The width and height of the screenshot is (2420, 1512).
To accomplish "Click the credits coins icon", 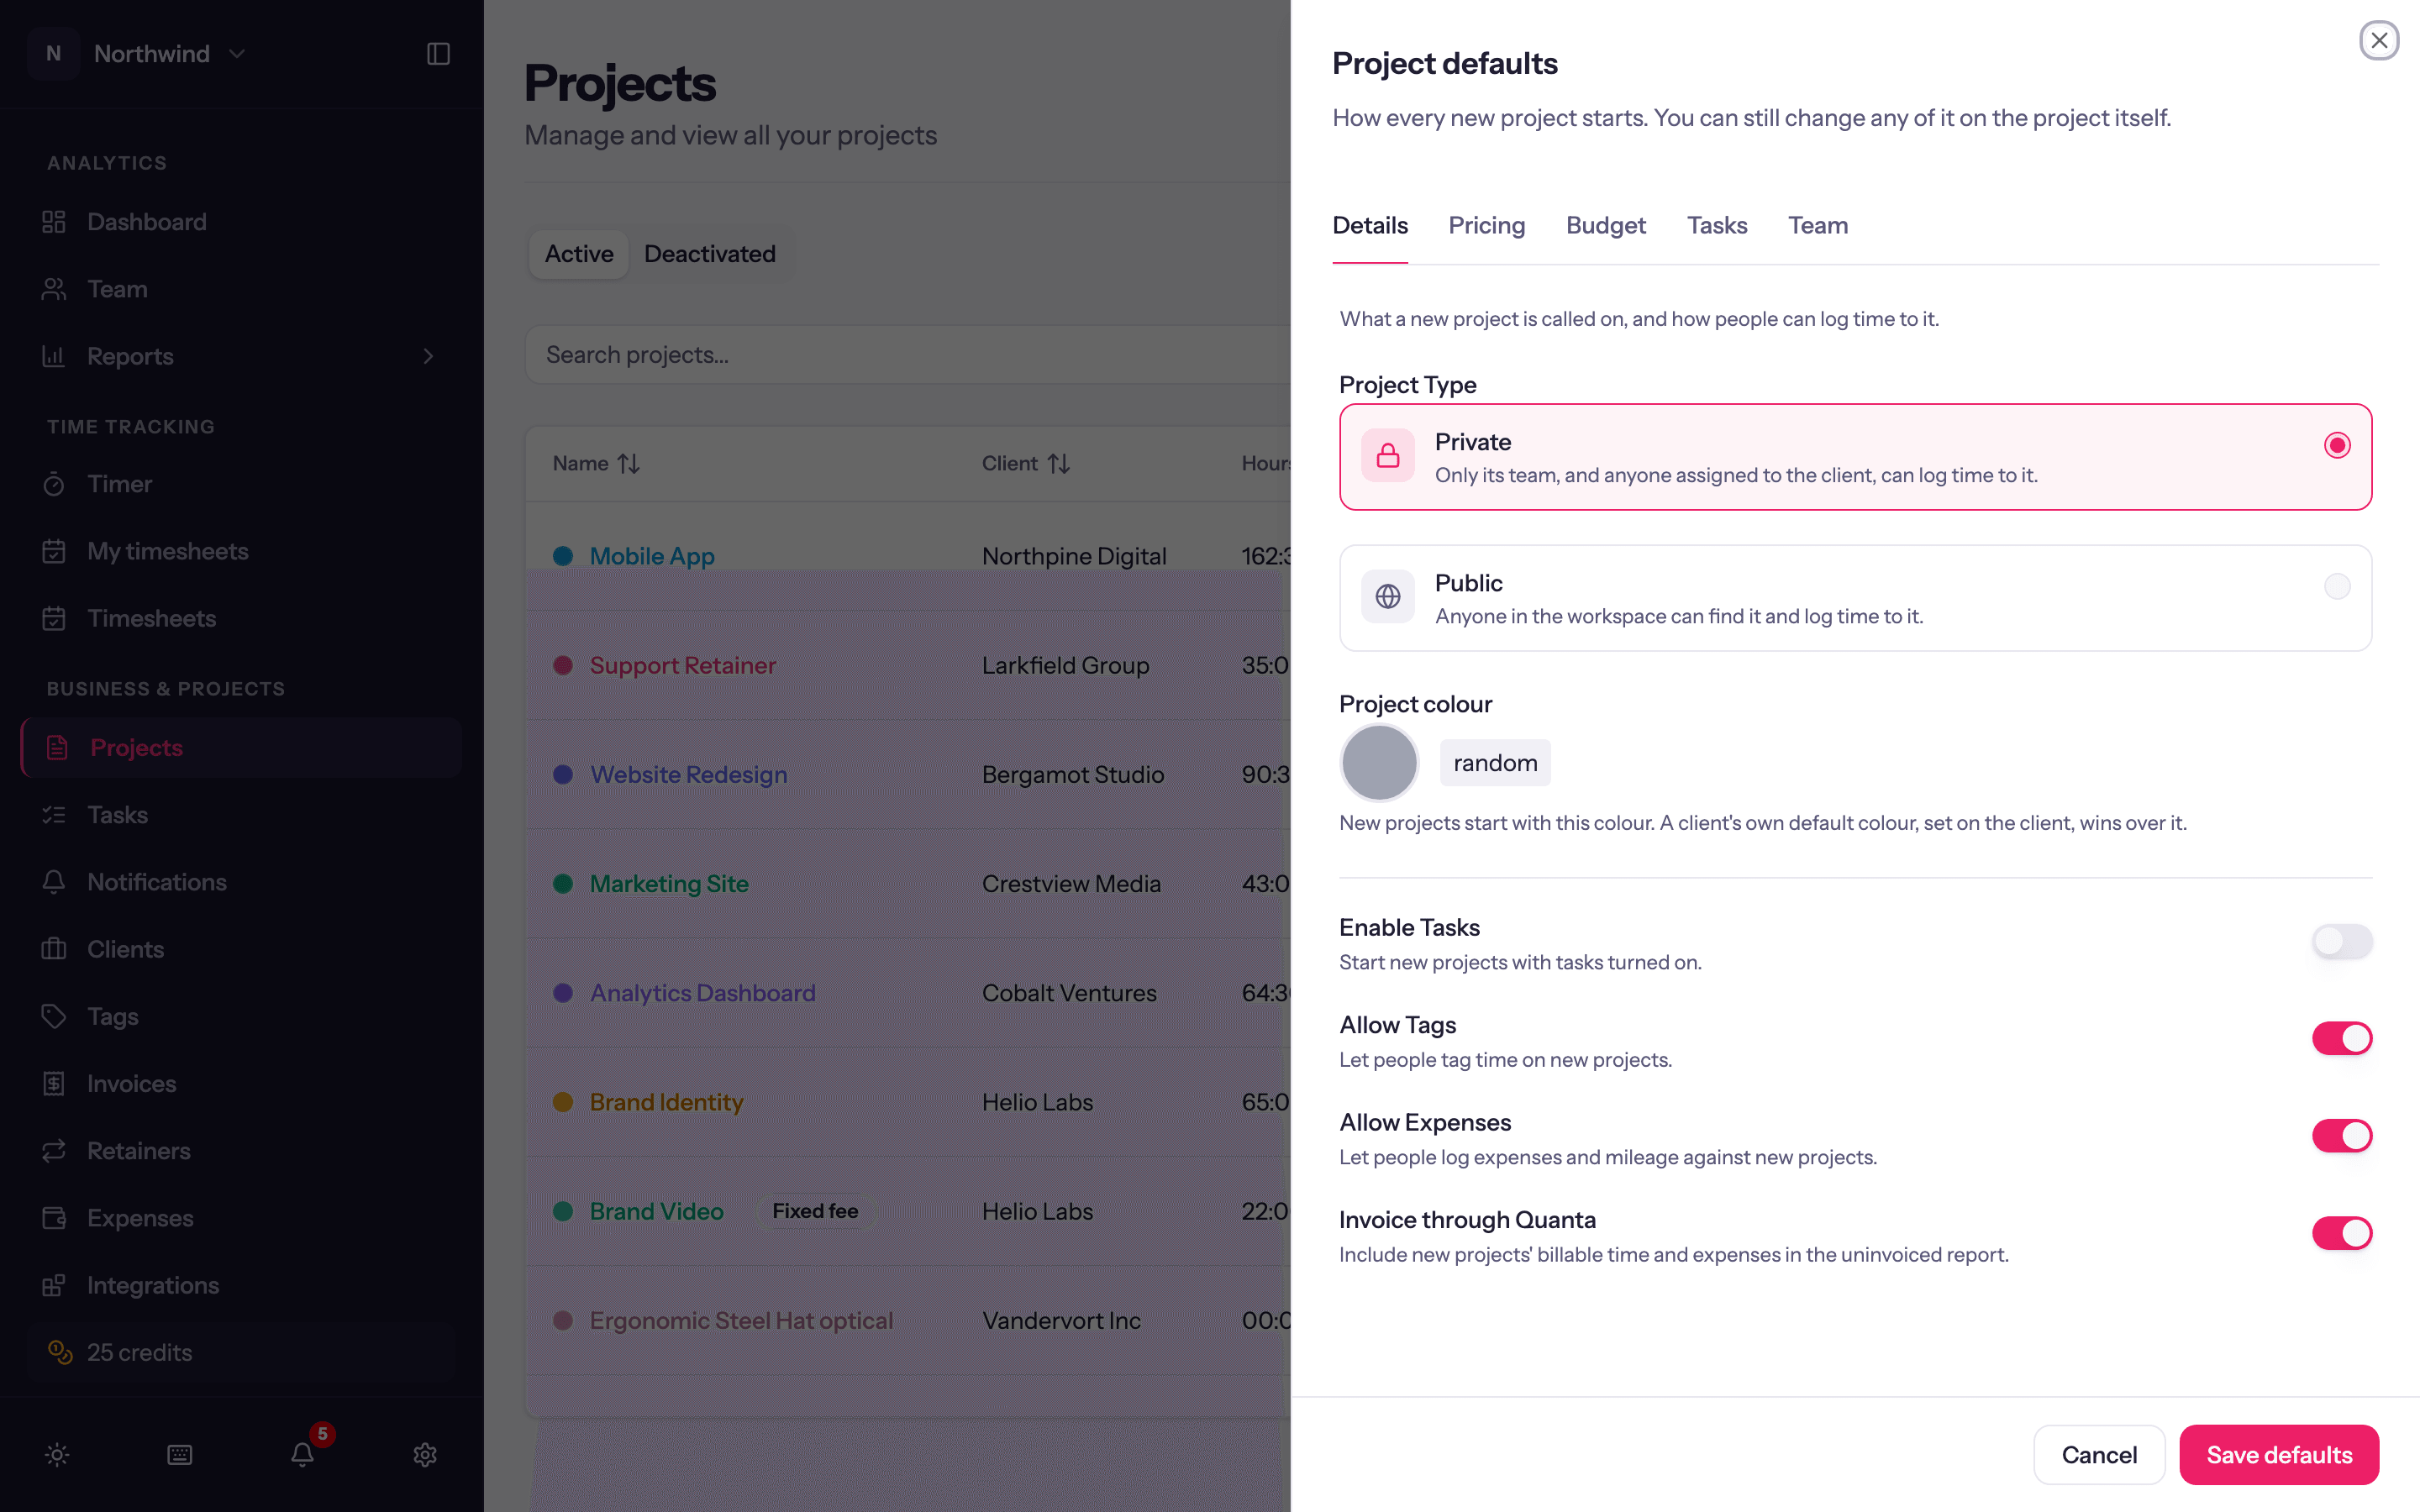I will click(x=60, y=1352).
